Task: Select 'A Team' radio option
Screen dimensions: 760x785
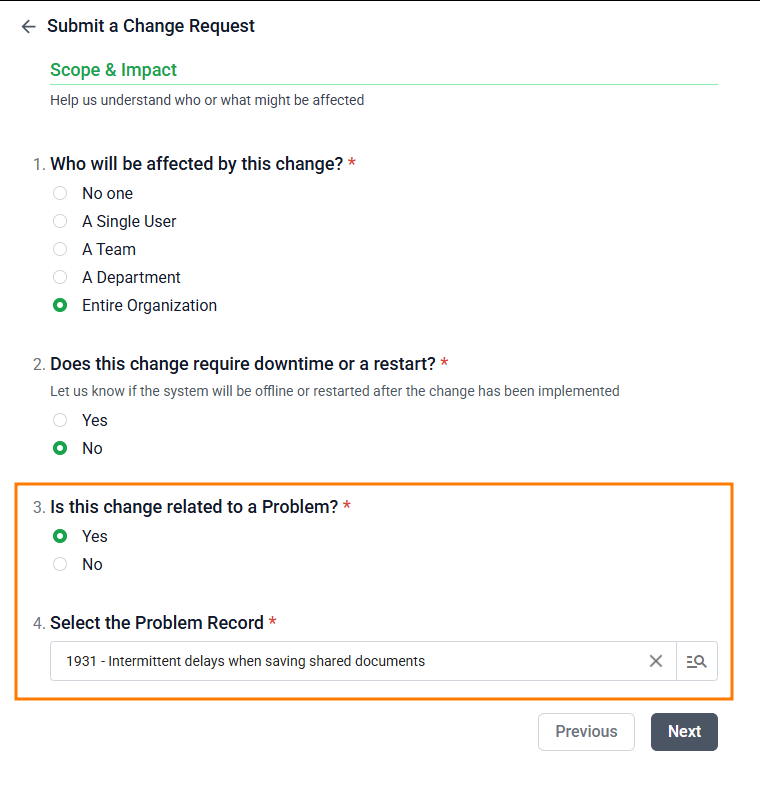Action: 60,249
